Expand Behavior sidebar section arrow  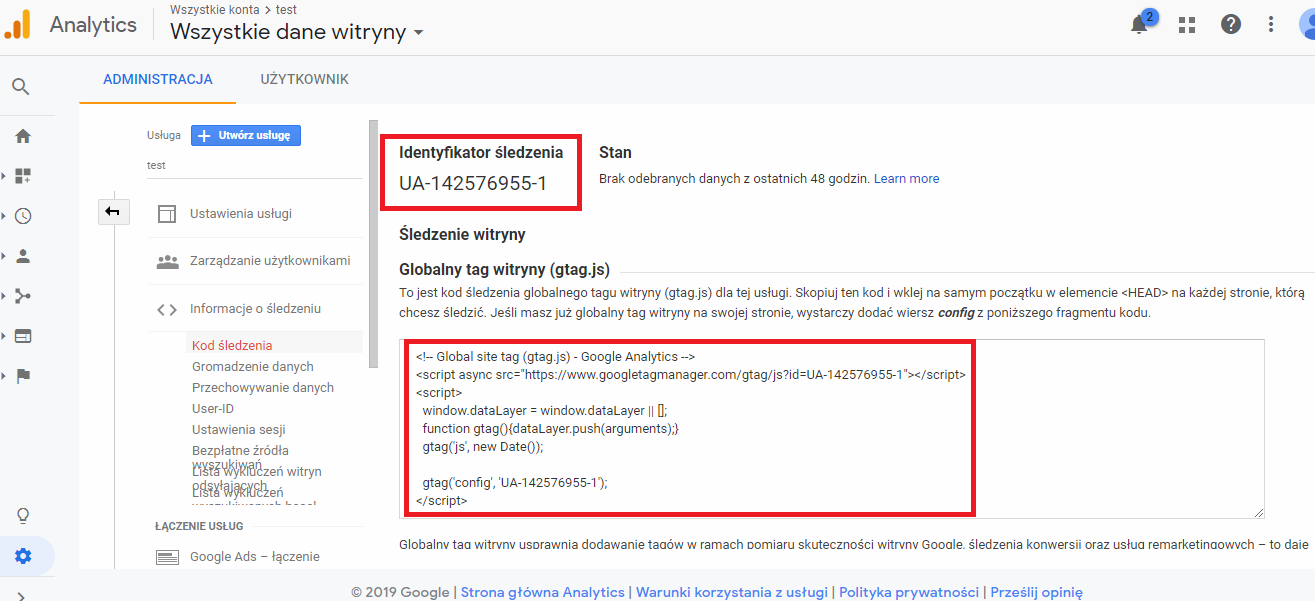pyautogui.click(x=4, y=336)
